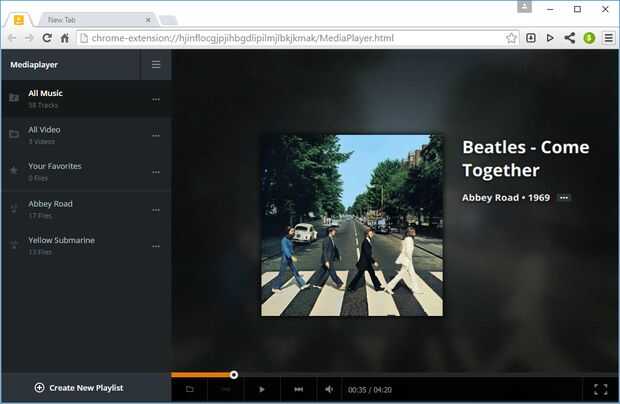Click the All Video folder icon

pyautogui.click(x=14, y=134)
